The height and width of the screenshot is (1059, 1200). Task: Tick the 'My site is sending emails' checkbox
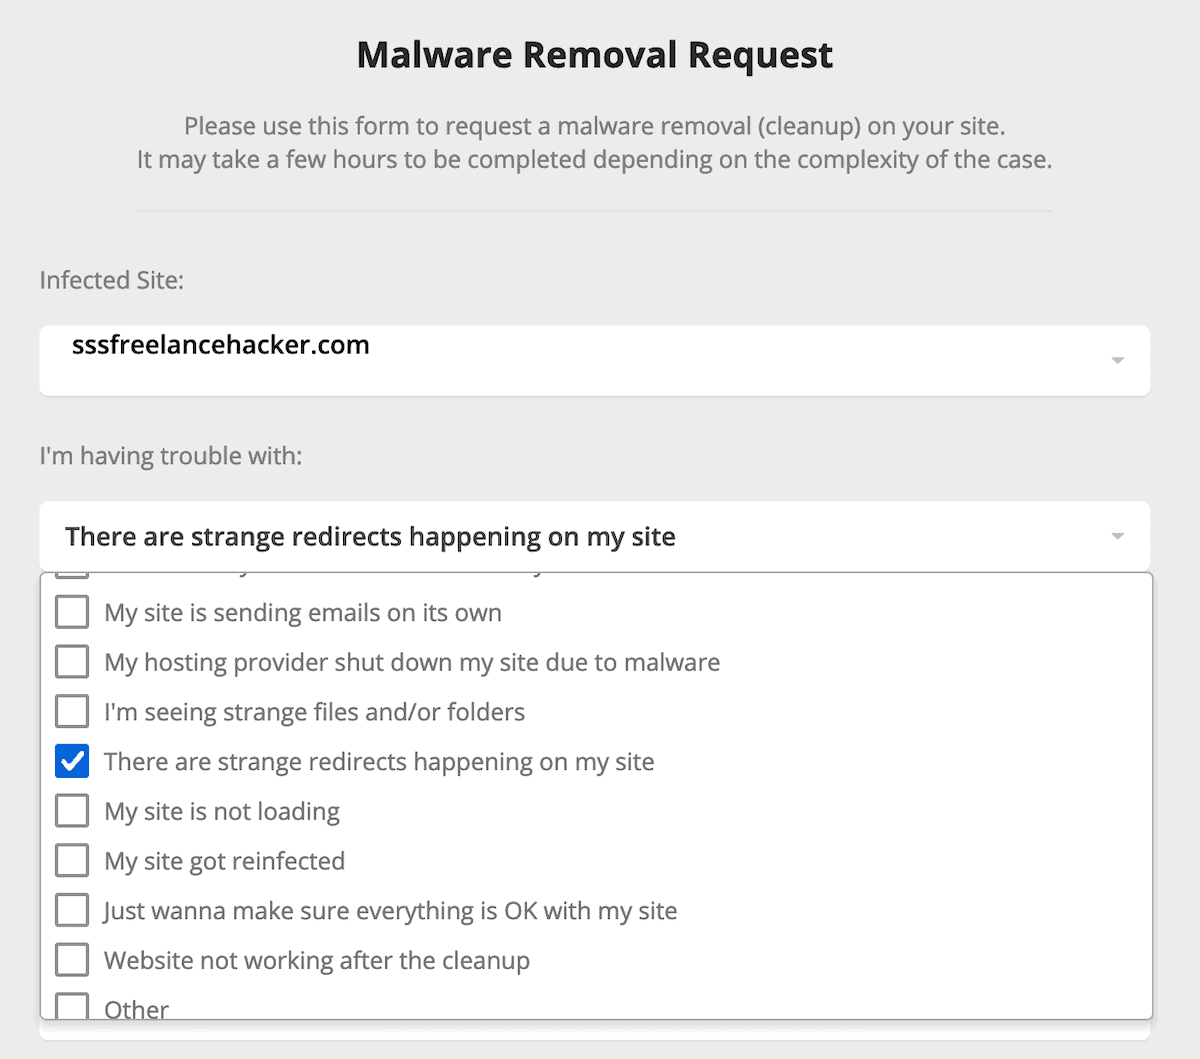[72, 612]
